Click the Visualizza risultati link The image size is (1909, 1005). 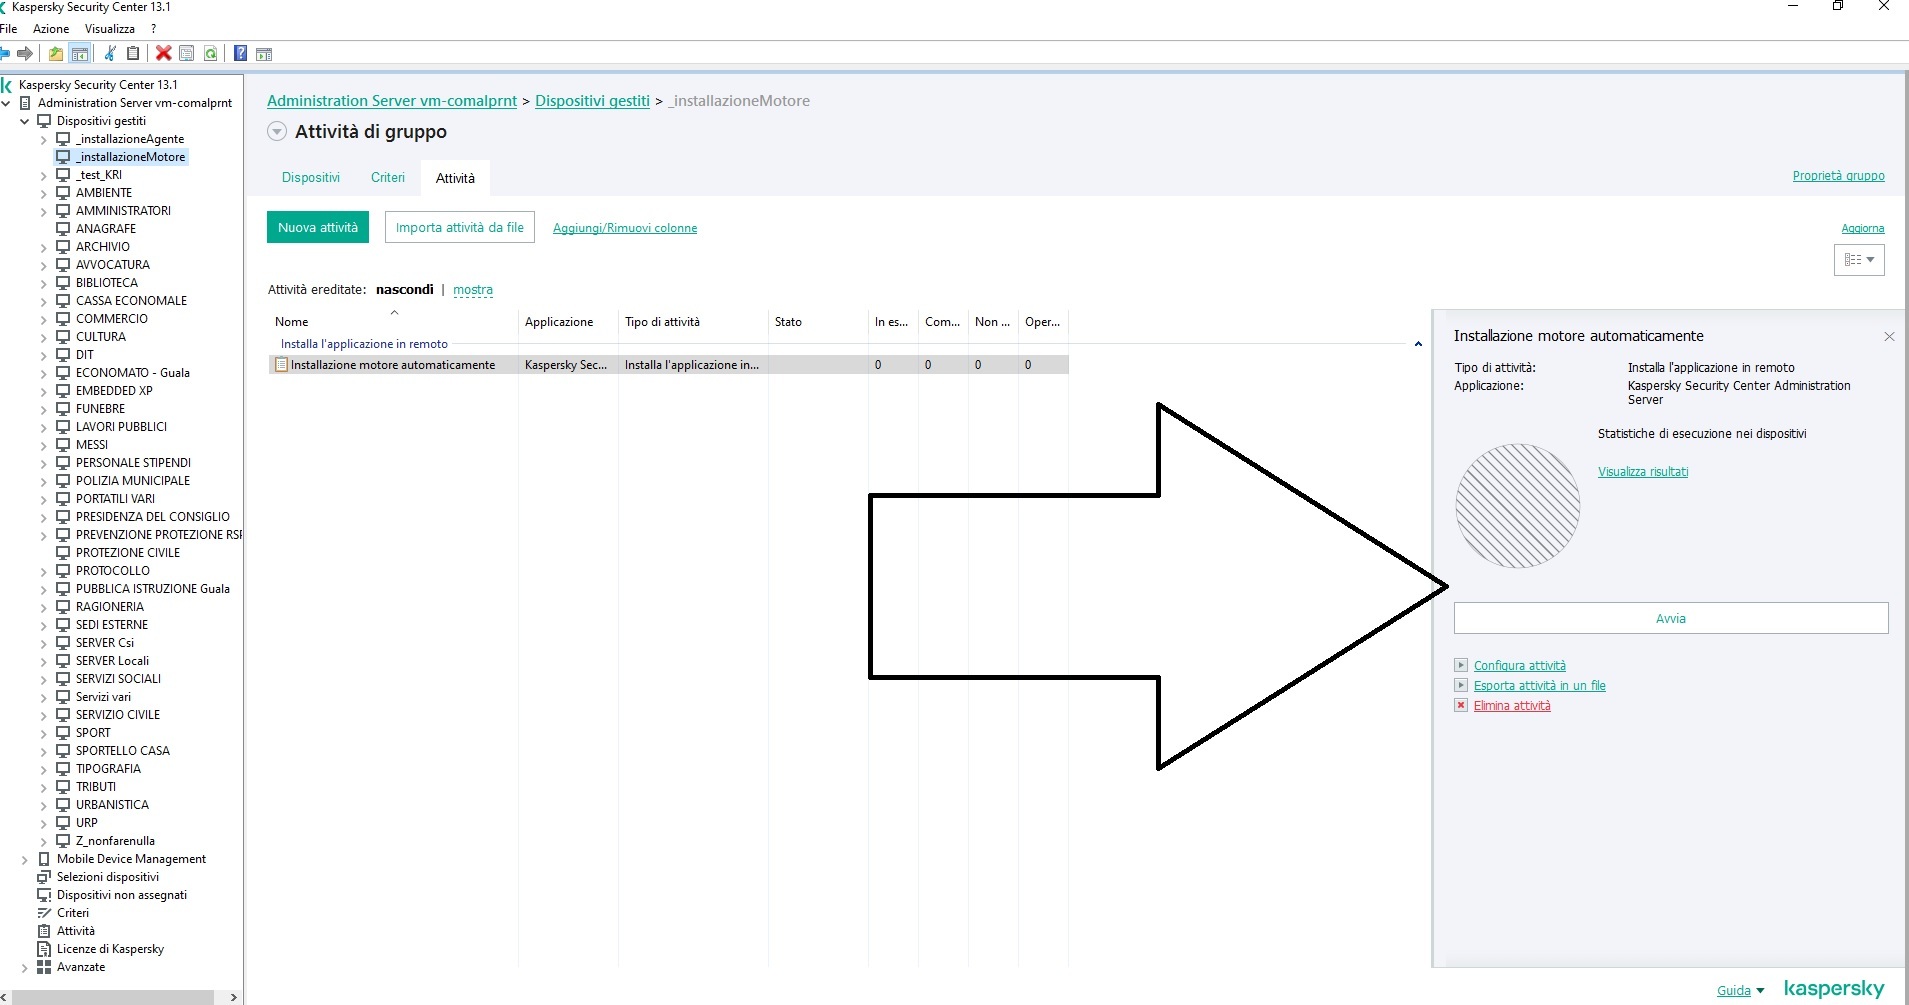click(1643, 472)
